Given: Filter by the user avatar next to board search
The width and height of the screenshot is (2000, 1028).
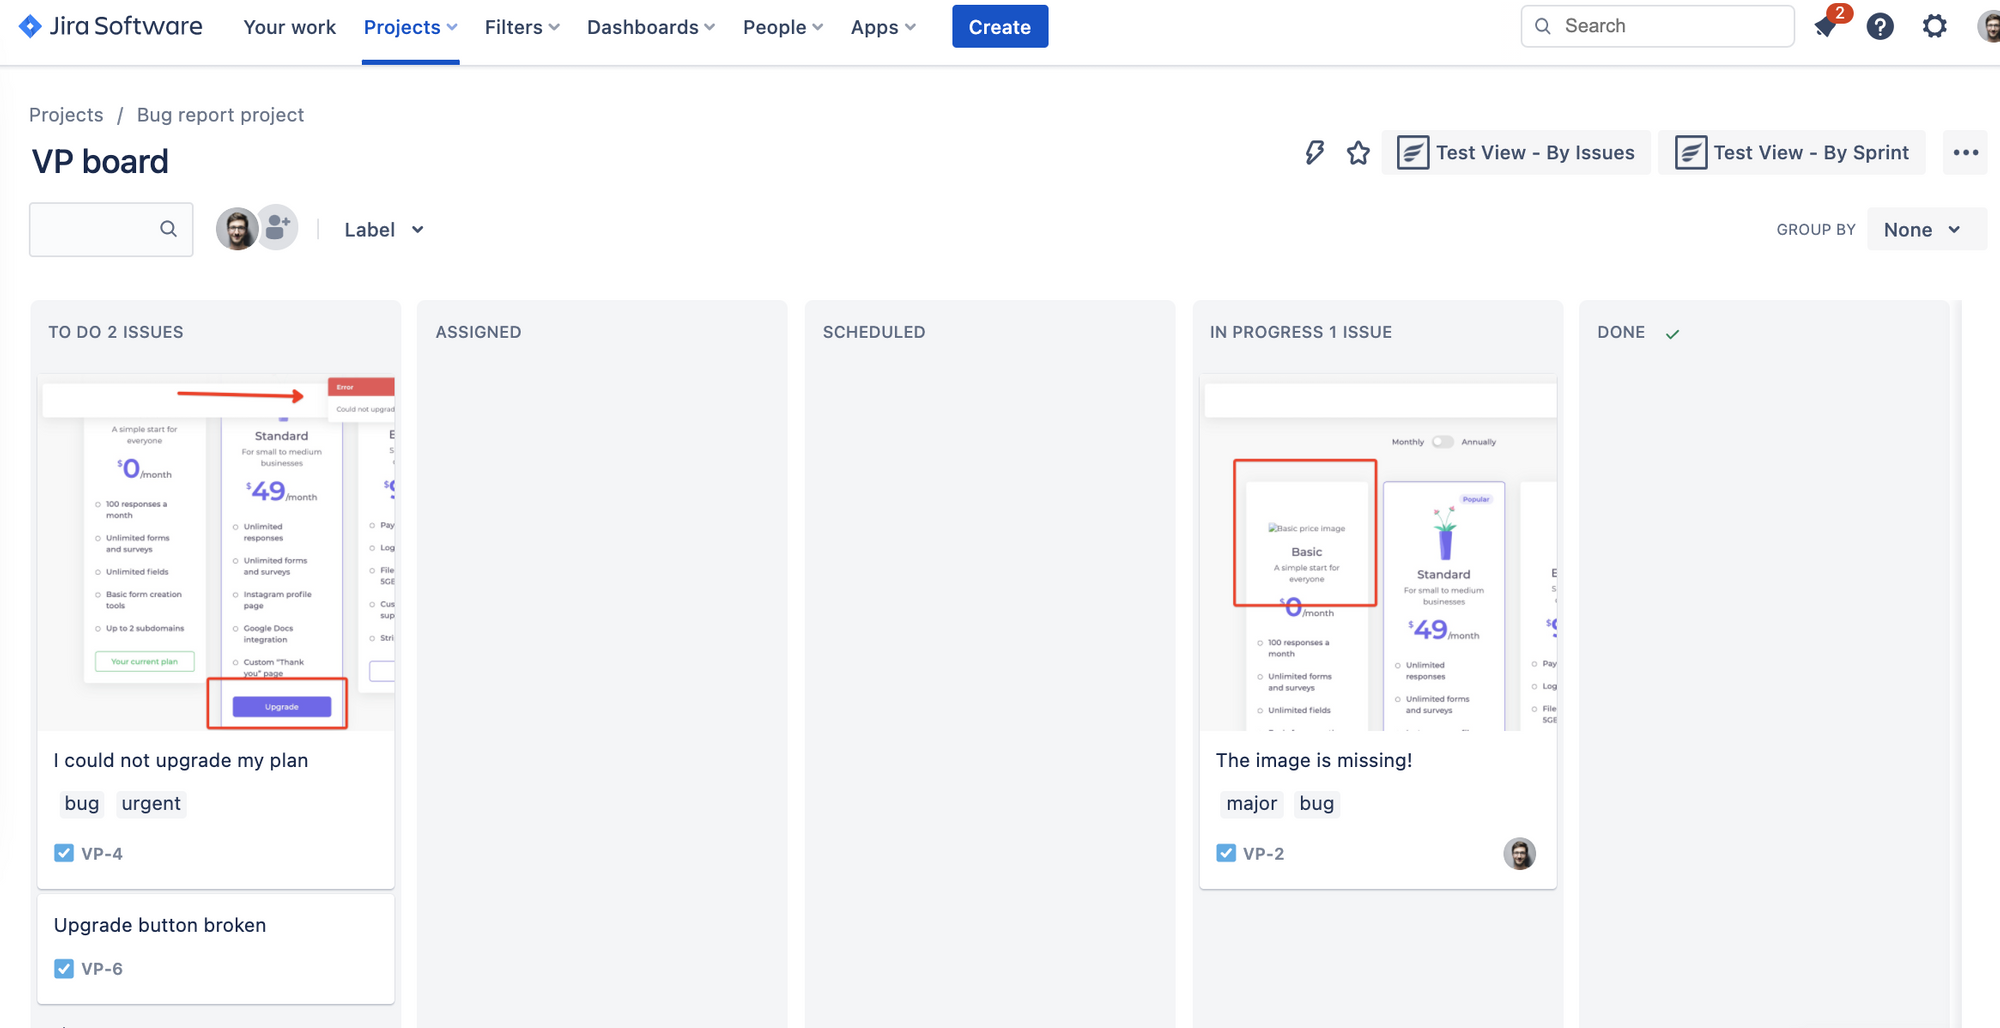Looking at the screenshot, I should (237, 229).
